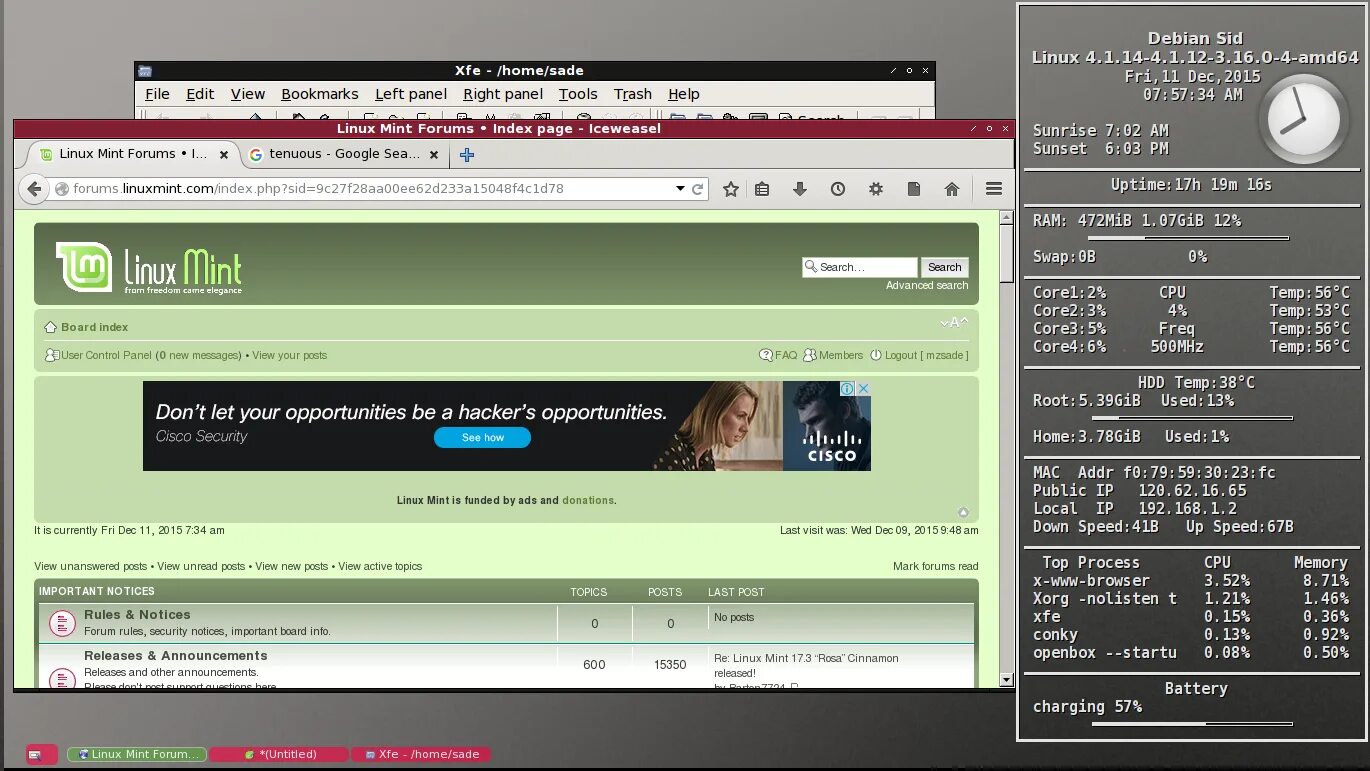Click the FAQ question mark icon
Image resolution: width=1370 pixels, height=771 pixels.
point(766,355)
